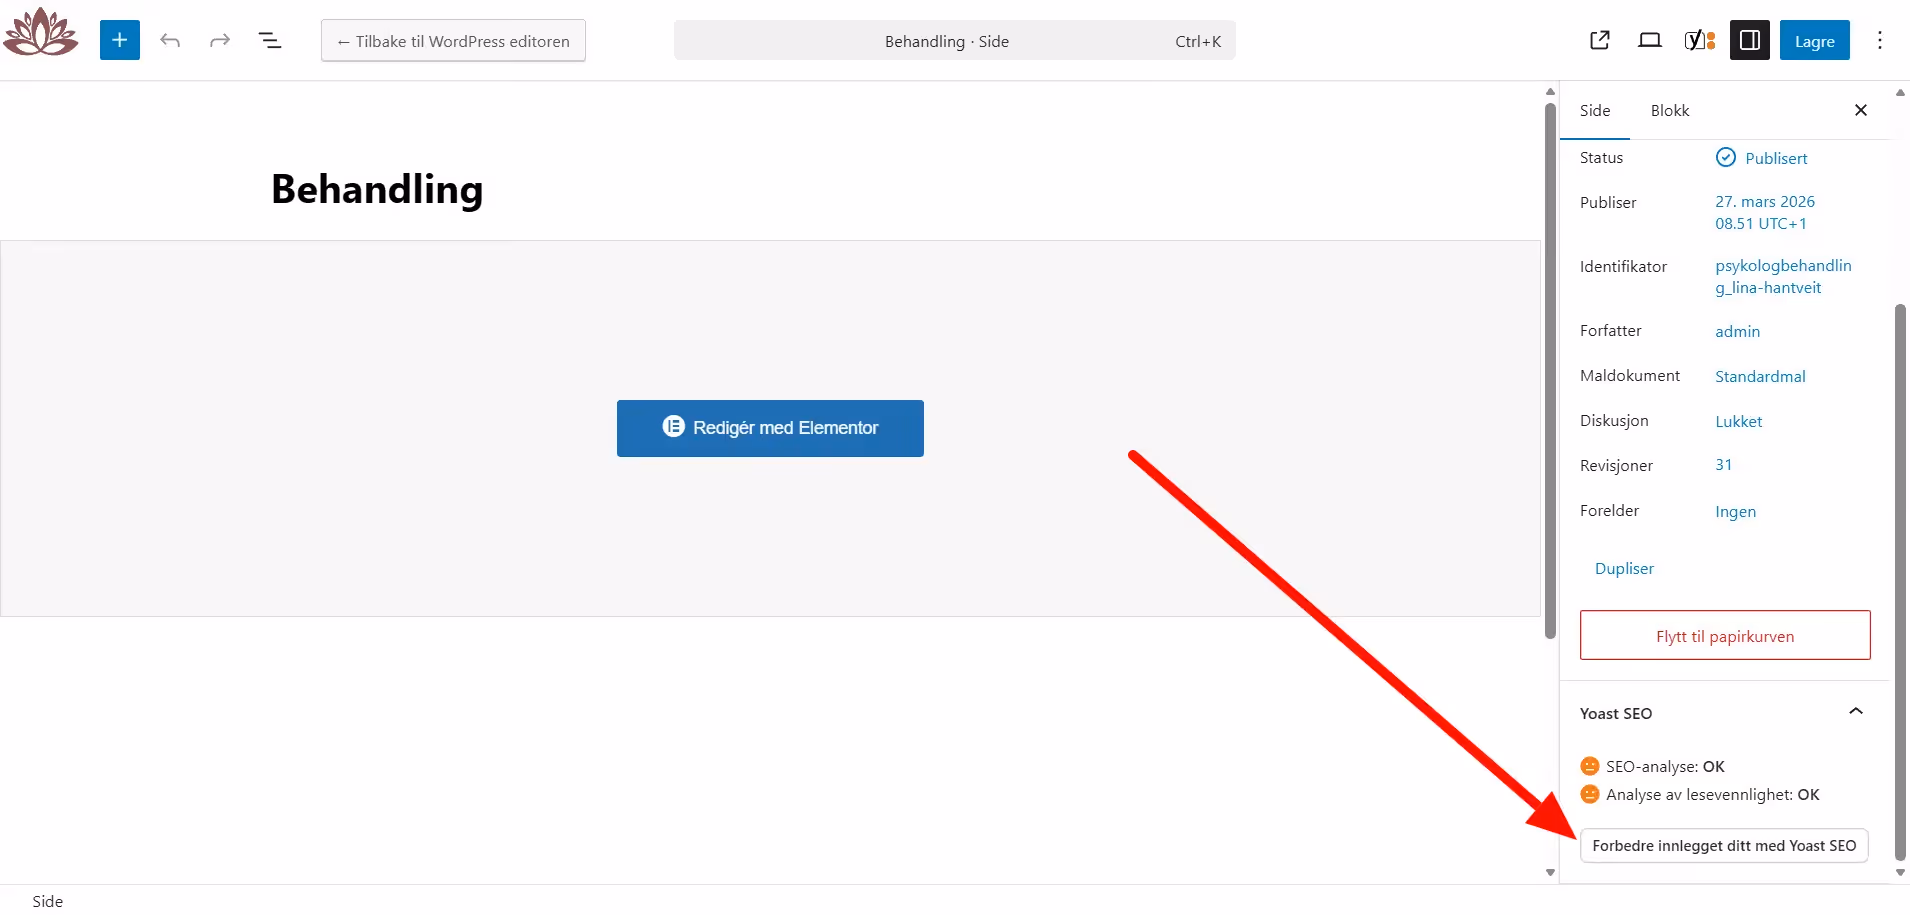Viewport: 1910px width, 915px height.
Task: Change the author admin
Action: (1737, 331)
